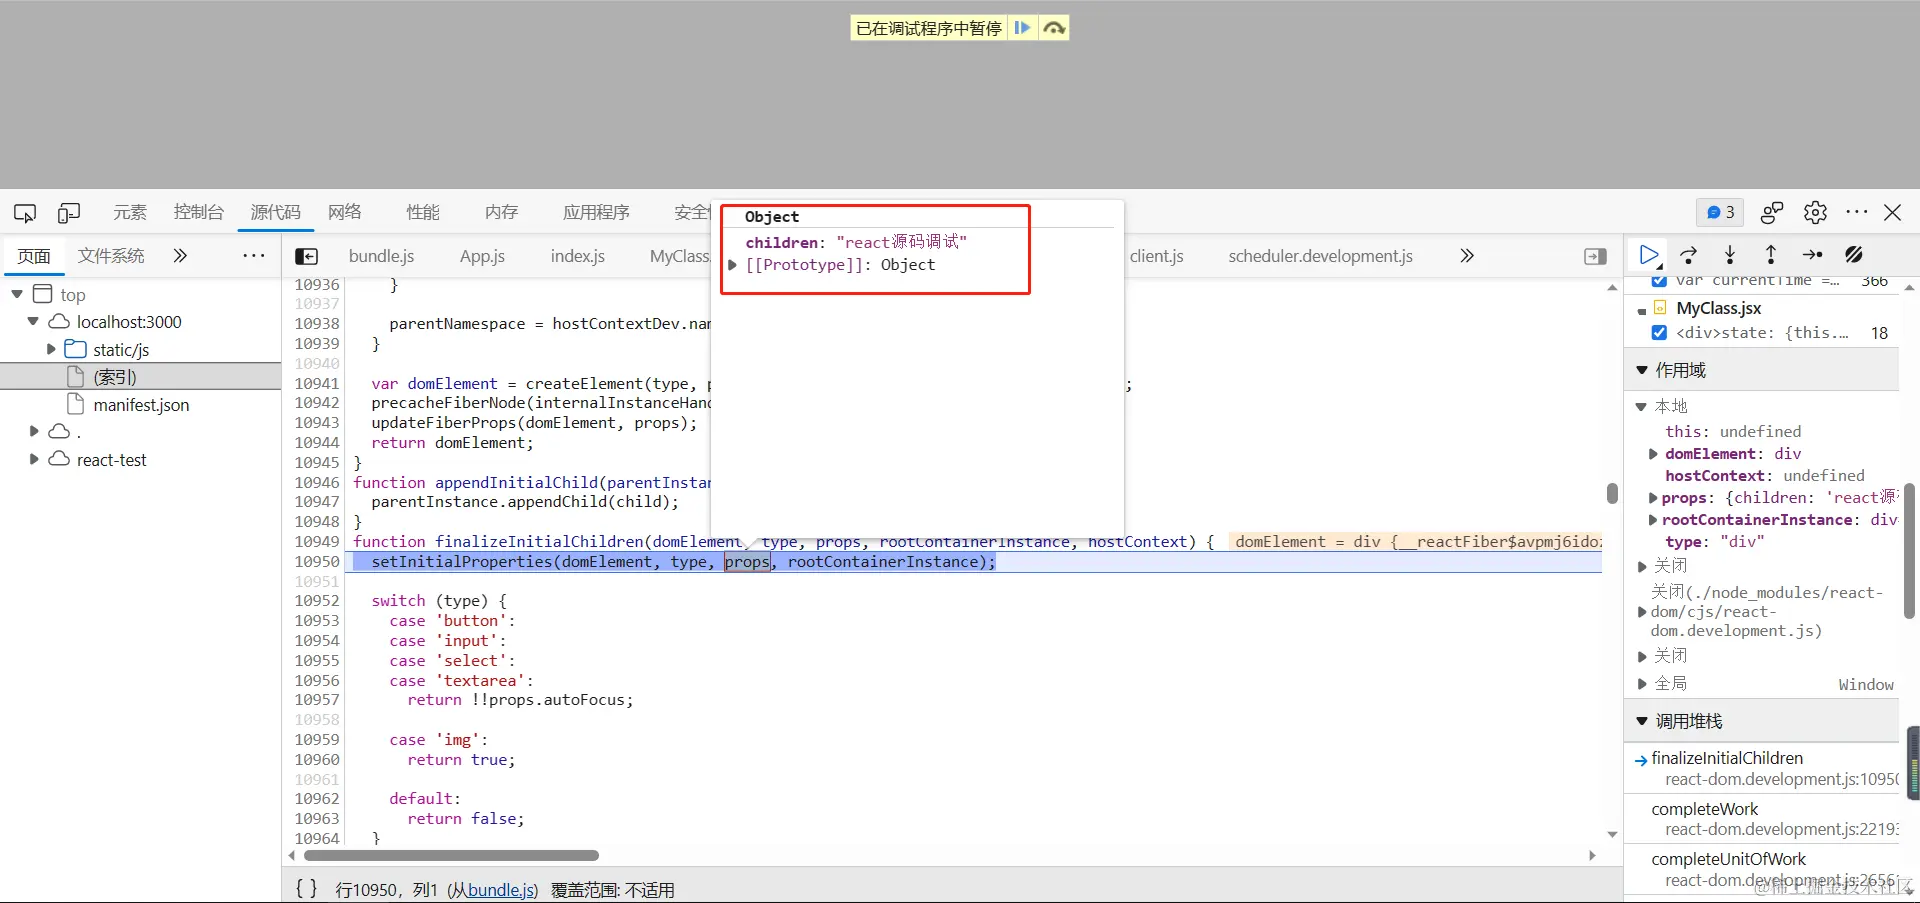Open the 控制台 panel tab
1920x903 pixels.
pyautogui.click(x=198, y=212)
